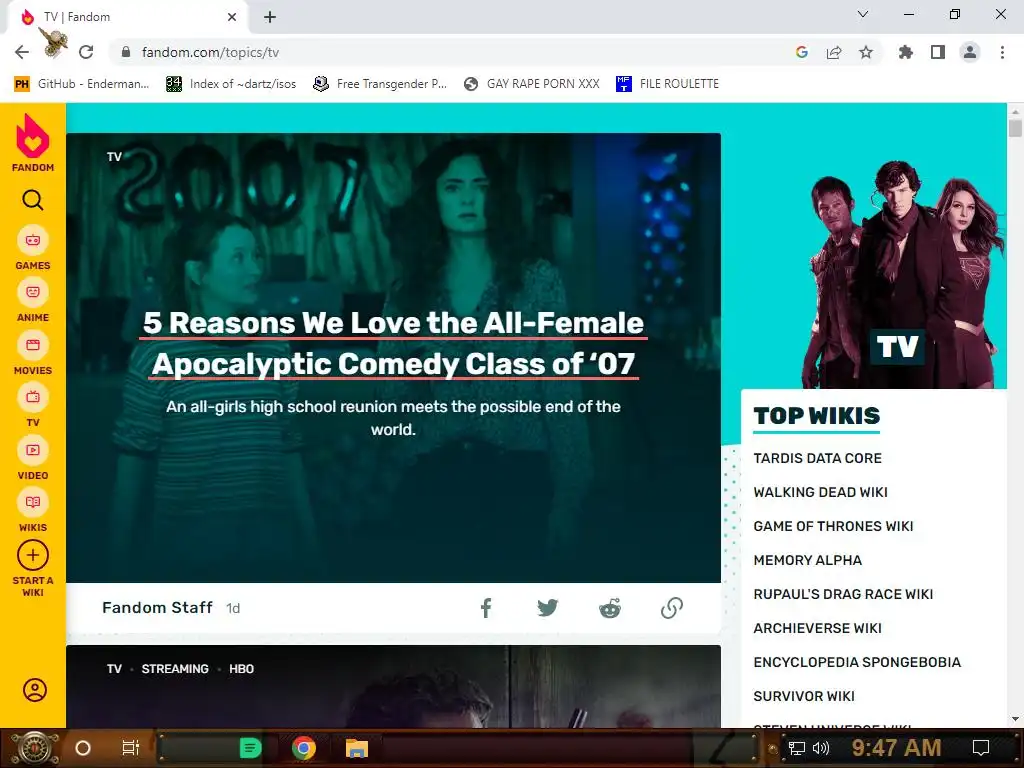Open the Index of ~dartz/isos bookmark
This screenshot has height=768, width=1024.
[231, 84]
